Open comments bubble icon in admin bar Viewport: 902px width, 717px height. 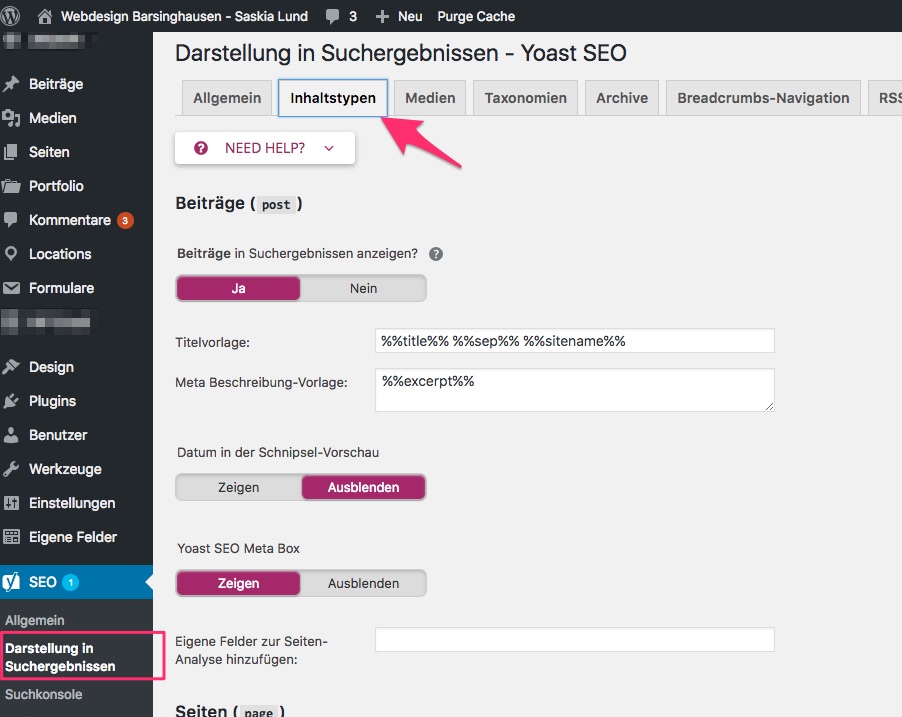click(x=331, y=17)
